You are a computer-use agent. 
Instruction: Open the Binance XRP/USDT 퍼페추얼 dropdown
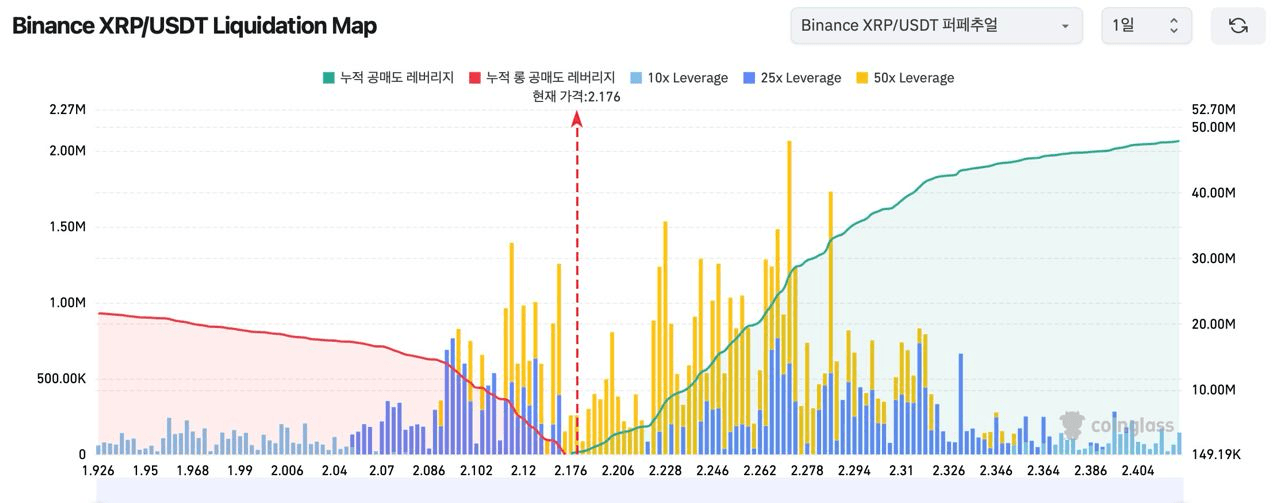935,26
